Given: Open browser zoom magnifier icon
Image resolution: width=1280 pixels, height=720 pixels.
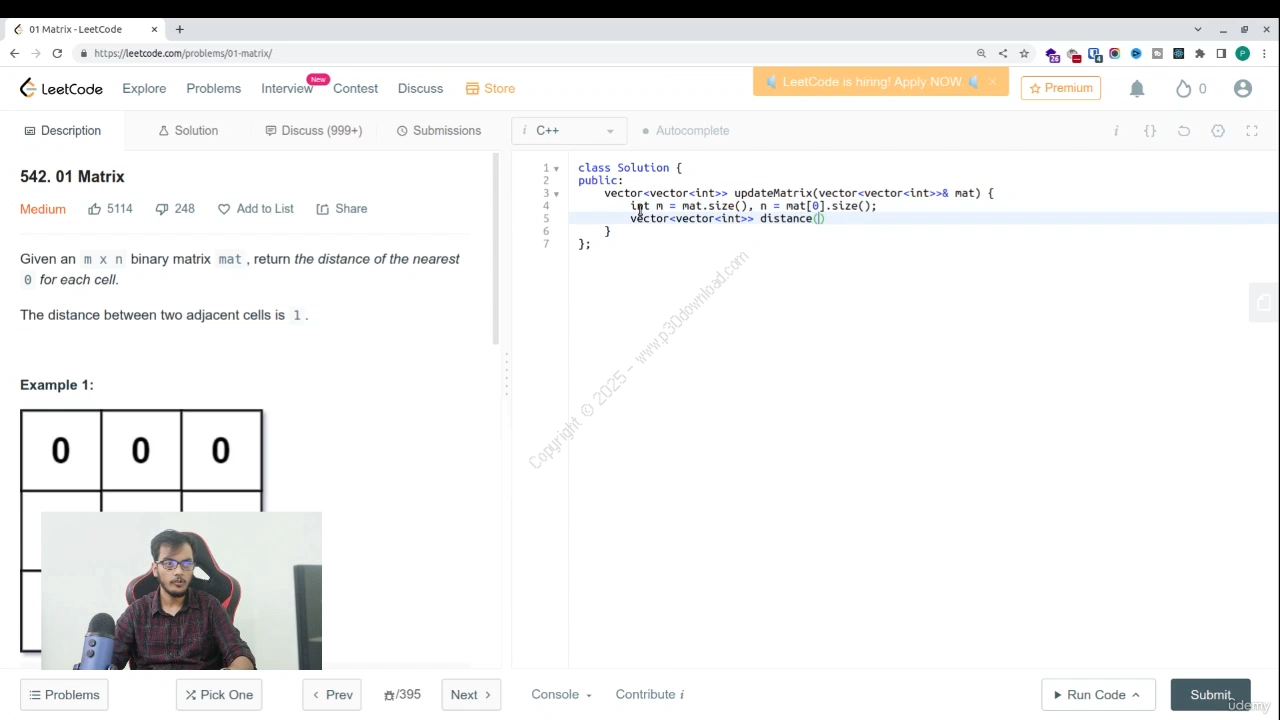Looking at the screenshot, I should pyautogui.click(x=981, y=53).
